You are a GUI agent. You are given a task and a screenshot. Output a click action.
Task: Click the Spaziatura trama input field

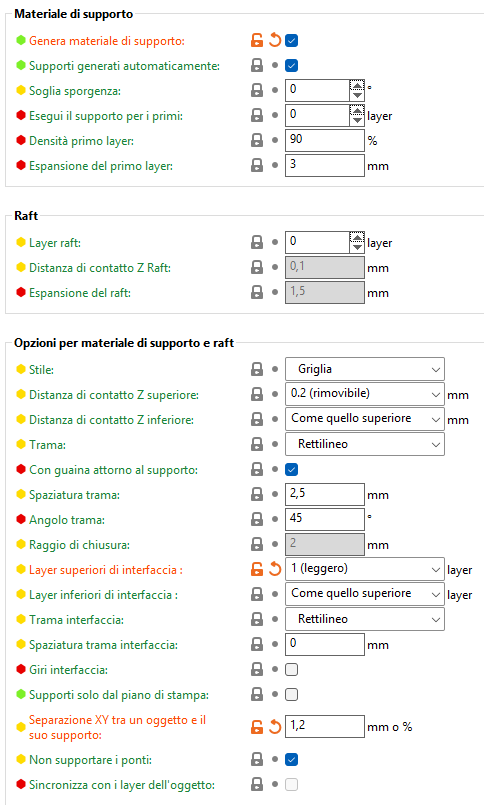tap(324, 494)
